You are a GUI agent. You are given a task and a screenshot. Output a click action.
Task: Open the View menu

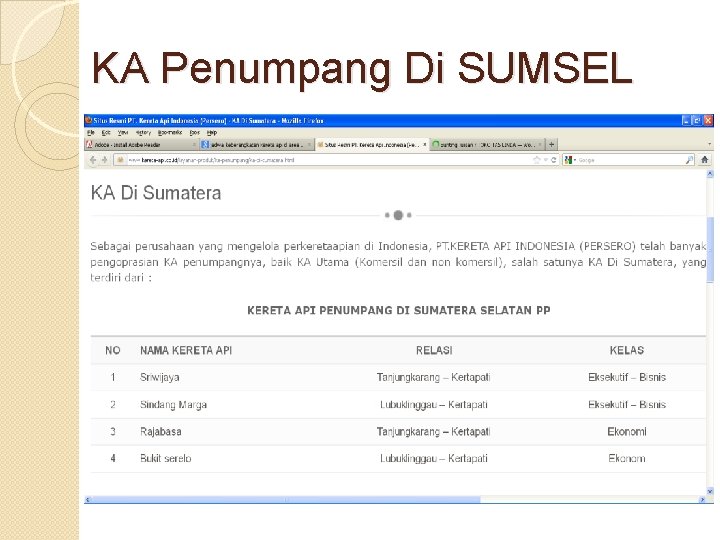pyautogui.click(x=123, y=132)
